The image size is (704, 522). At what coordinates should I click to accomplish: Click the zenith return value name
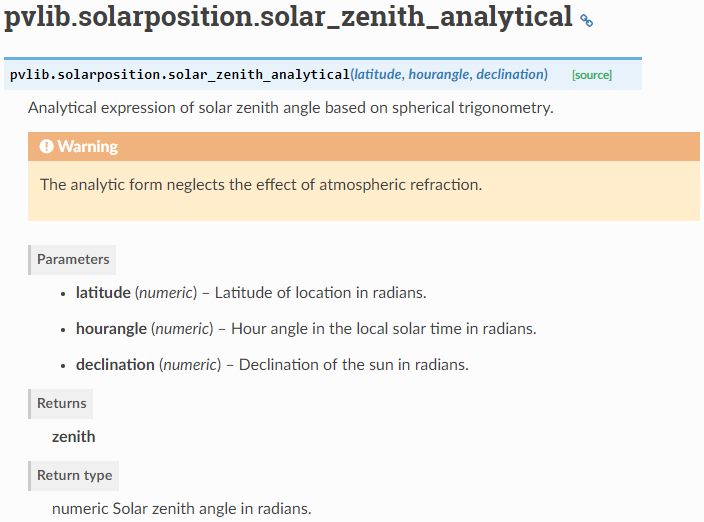click(74, 436)
